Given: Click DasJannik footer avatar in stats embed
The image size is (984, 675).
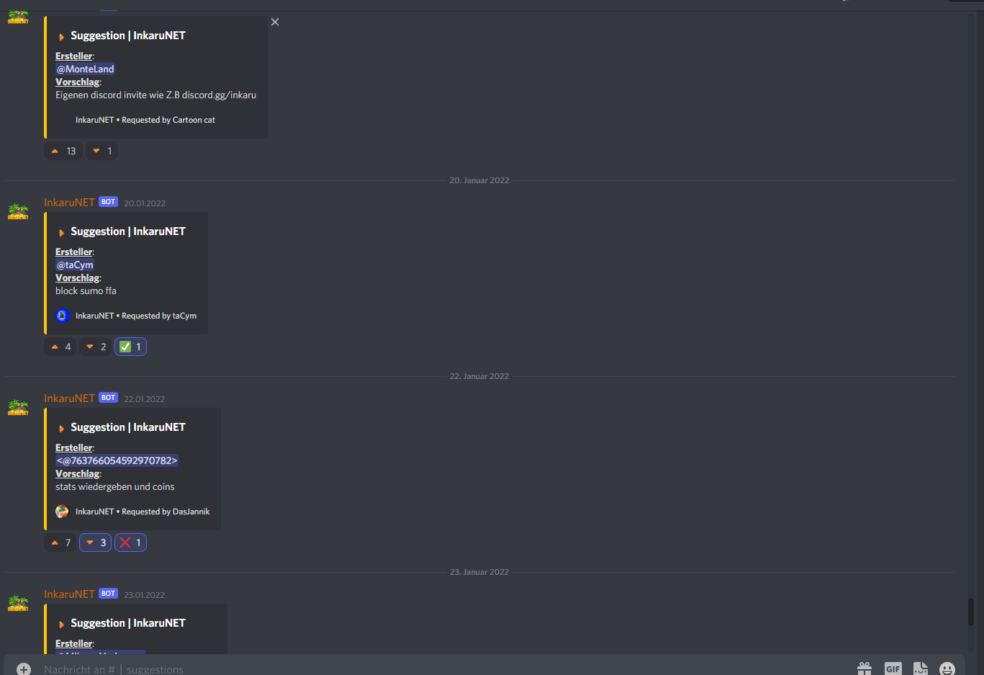Looking at the screenshot, I should coord(62,511).
